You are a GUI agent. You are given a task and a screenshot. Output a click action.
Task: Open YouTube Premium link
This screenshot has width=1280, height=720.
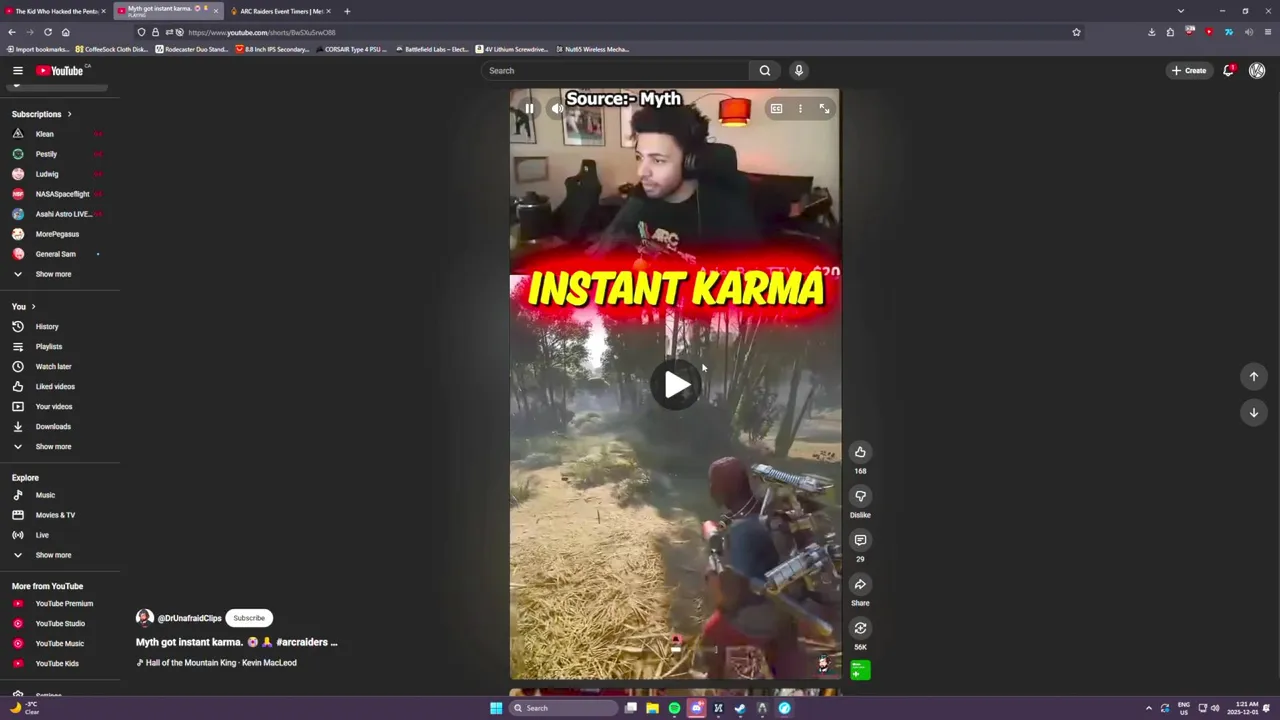pos(64,604)
